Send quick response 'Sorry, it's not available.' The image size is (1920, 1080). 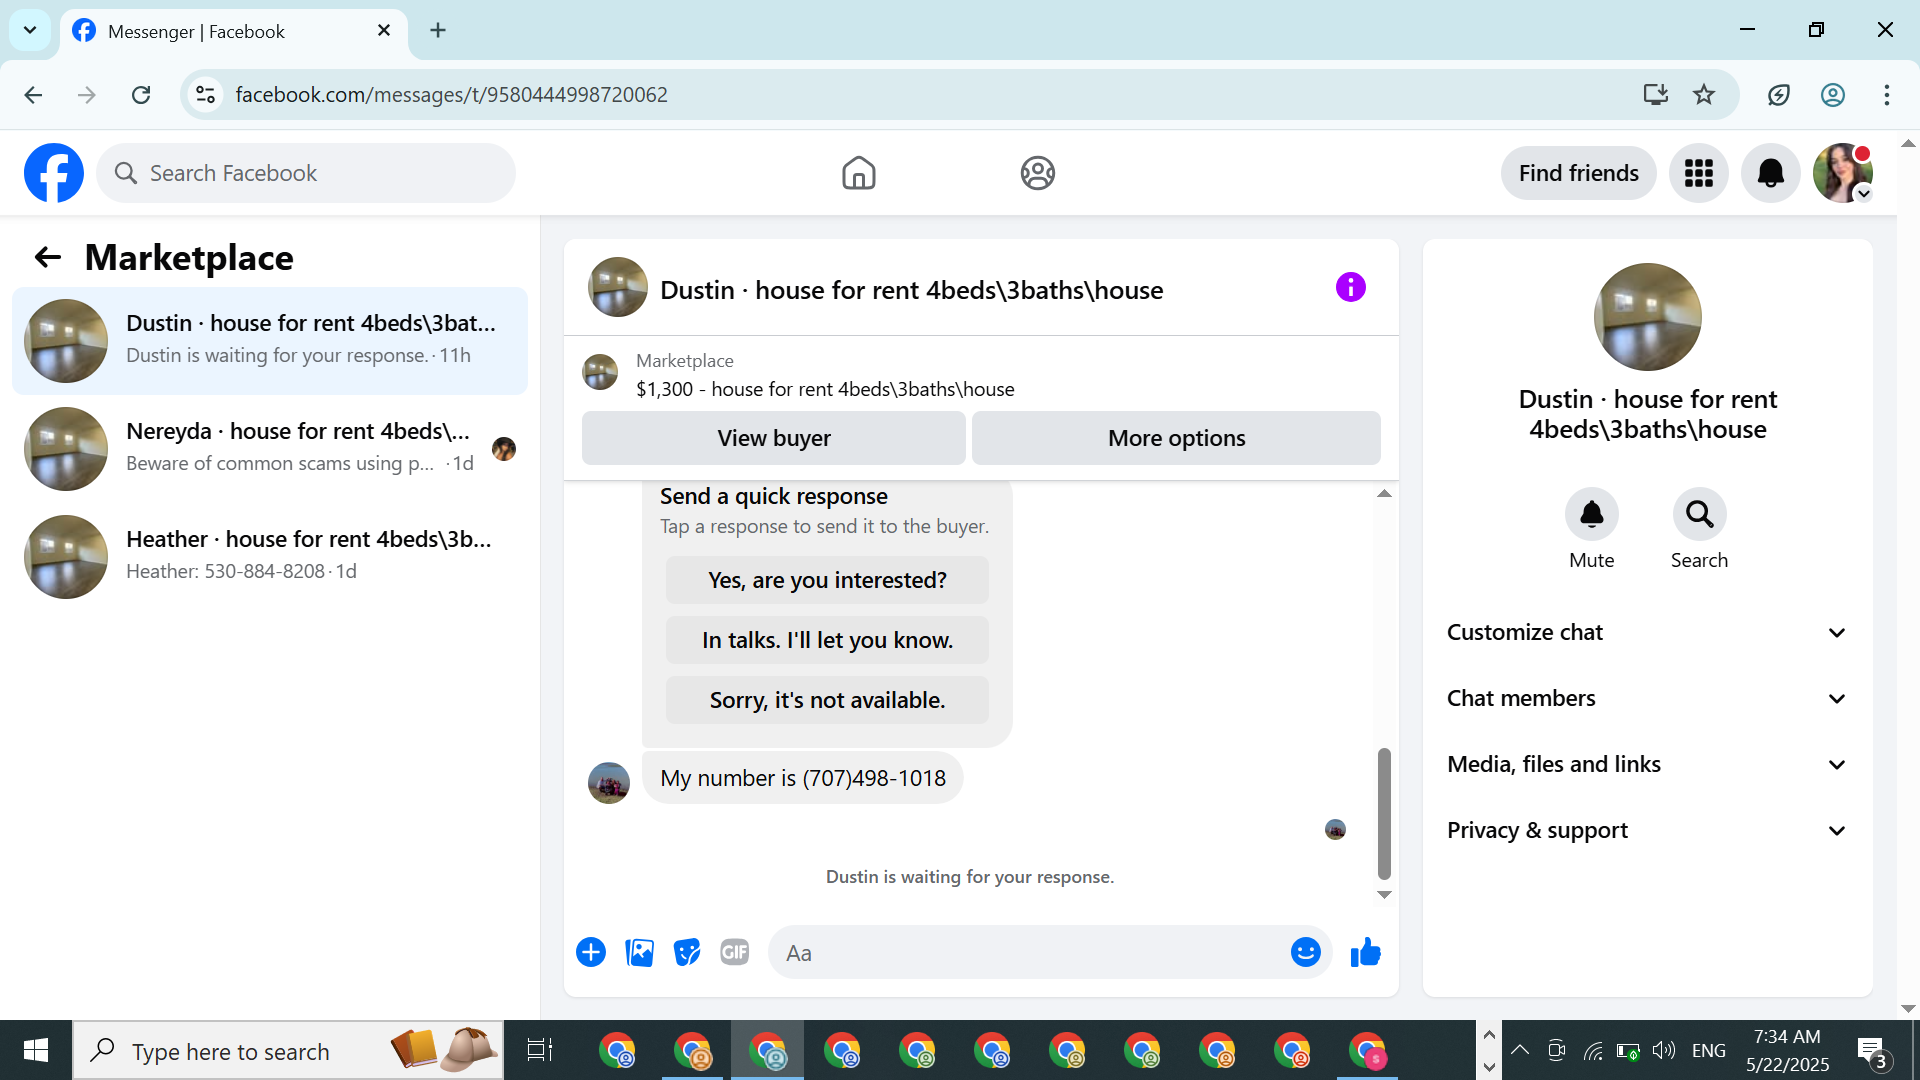click(x=827, y=700)
